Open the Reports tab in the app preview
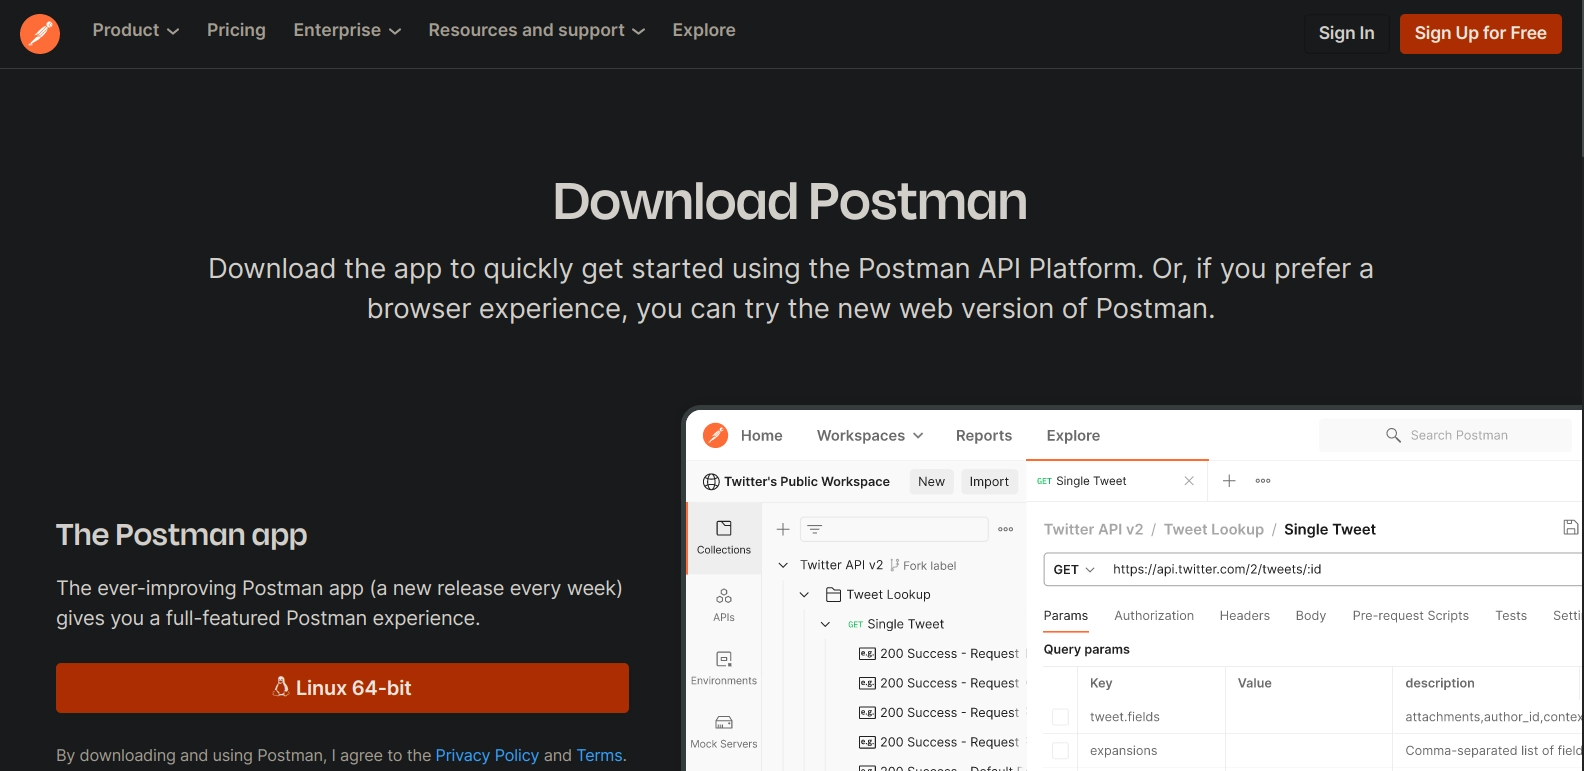The image size is (1584, 771). (984, 435)
